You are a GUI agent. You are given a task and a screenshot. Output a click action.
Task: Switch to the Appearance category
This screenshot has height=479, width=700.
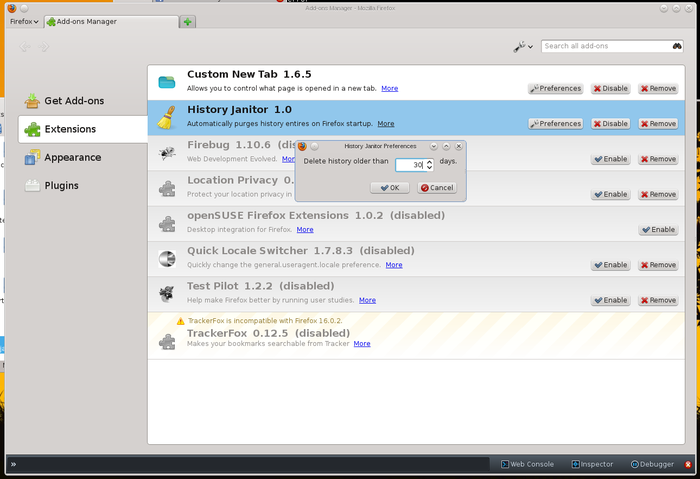[63, 158]
